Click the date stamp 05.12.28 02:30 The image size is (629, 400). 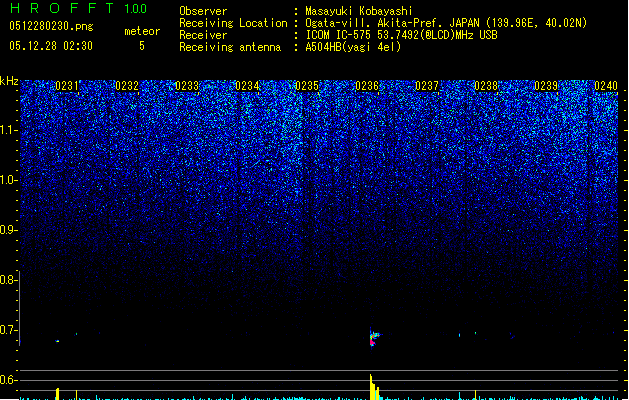(x=51, y=46)
